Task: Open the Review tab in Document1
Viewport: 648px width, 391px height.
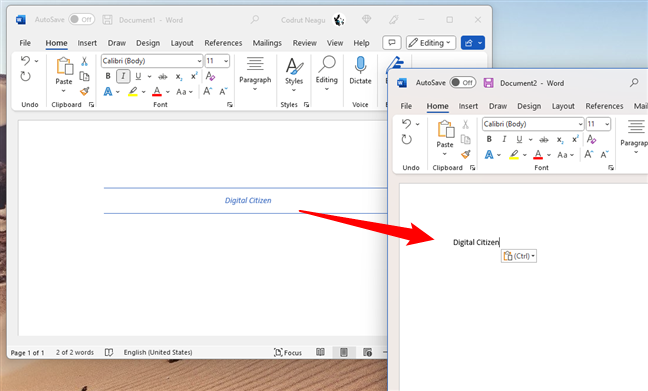Action: pyautogui.click(x=305, y=43)
